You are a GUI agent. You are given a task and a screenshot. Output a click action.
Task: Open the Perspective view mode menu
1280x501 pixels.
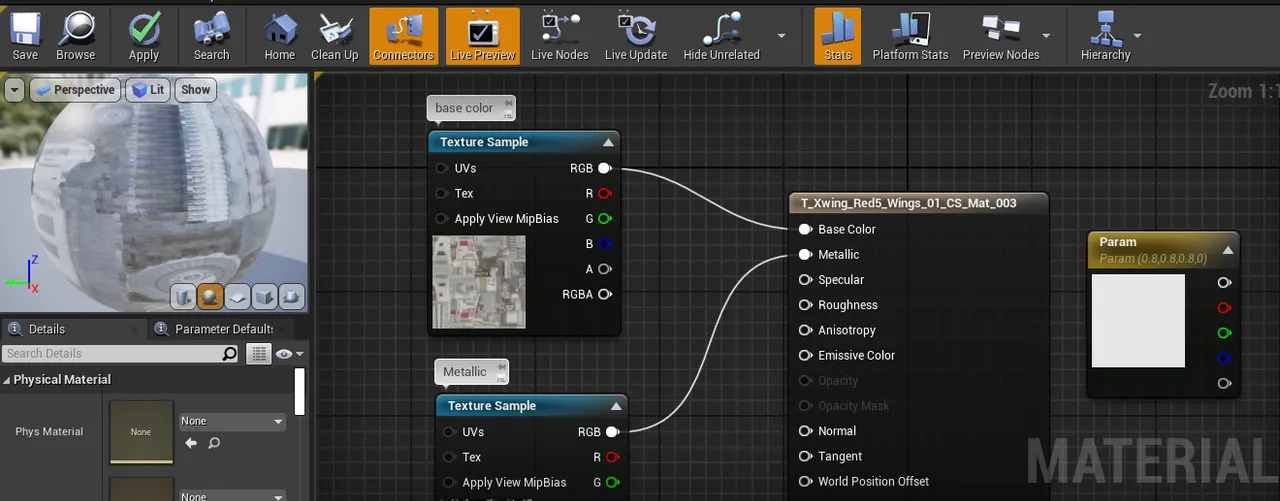click(x=75, y=90)
